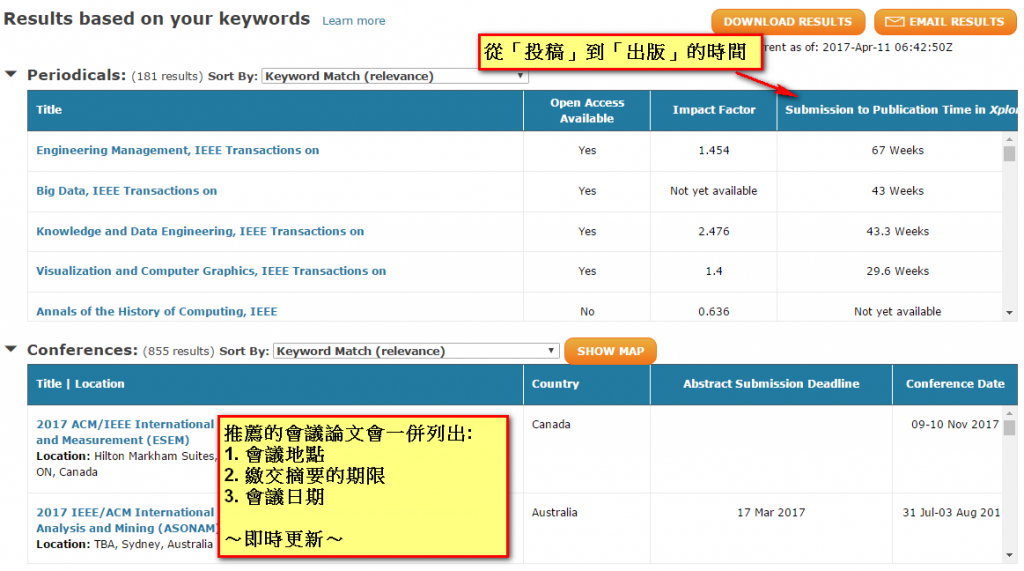Click the Impact Factor column header

click(714, 110)
